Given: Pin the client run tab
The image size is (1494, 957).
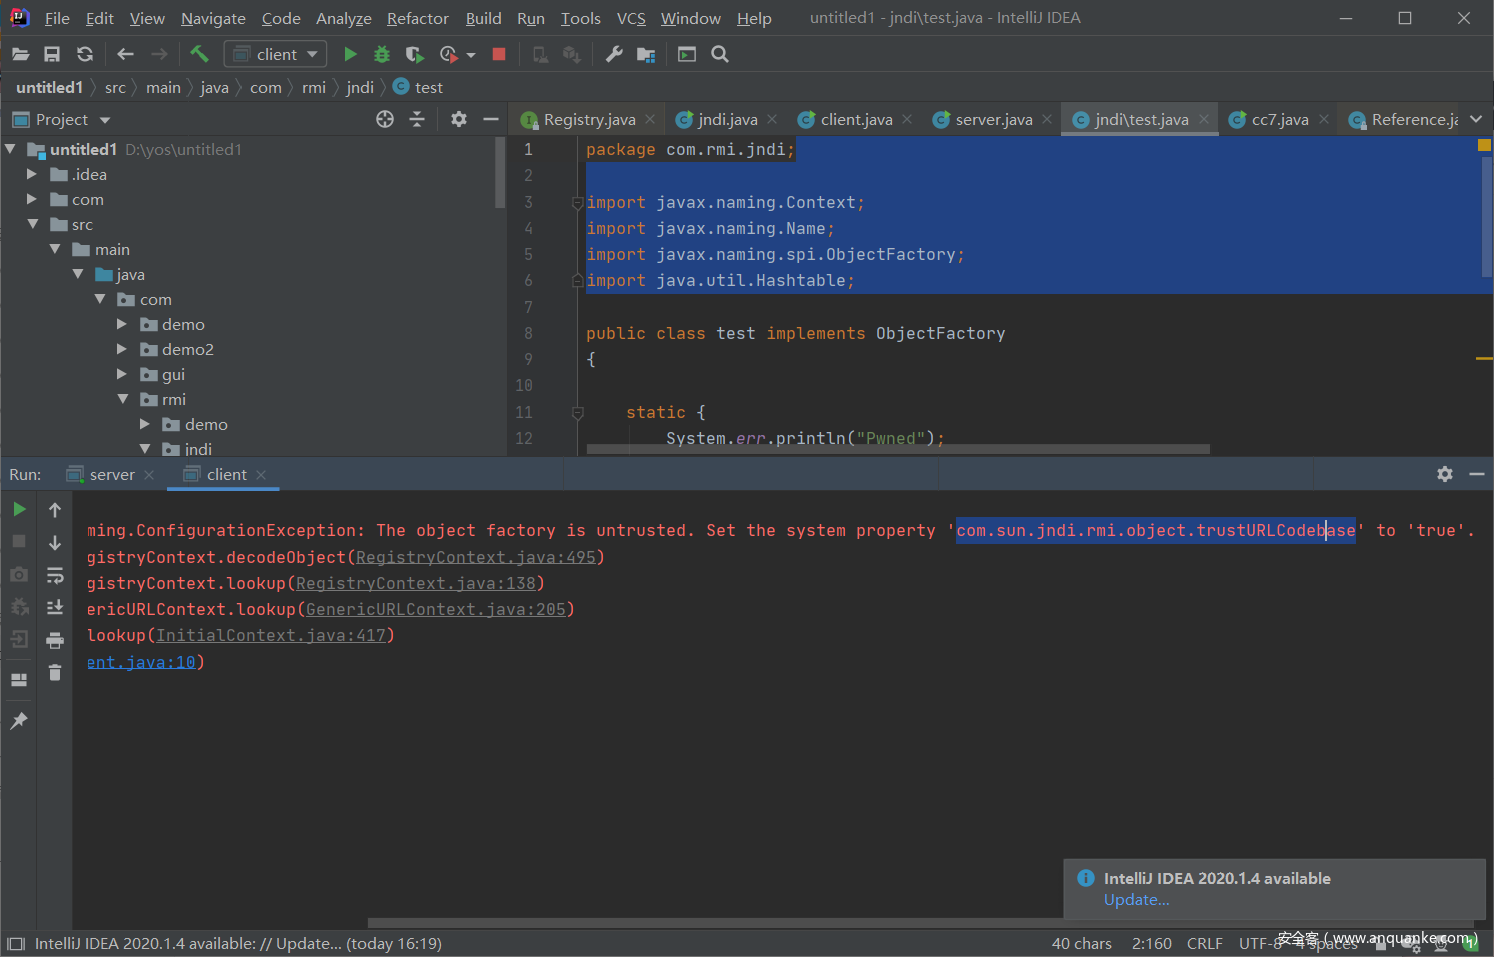Looking at the screenshot, I should pyautogui.click(x=18, y=721).
